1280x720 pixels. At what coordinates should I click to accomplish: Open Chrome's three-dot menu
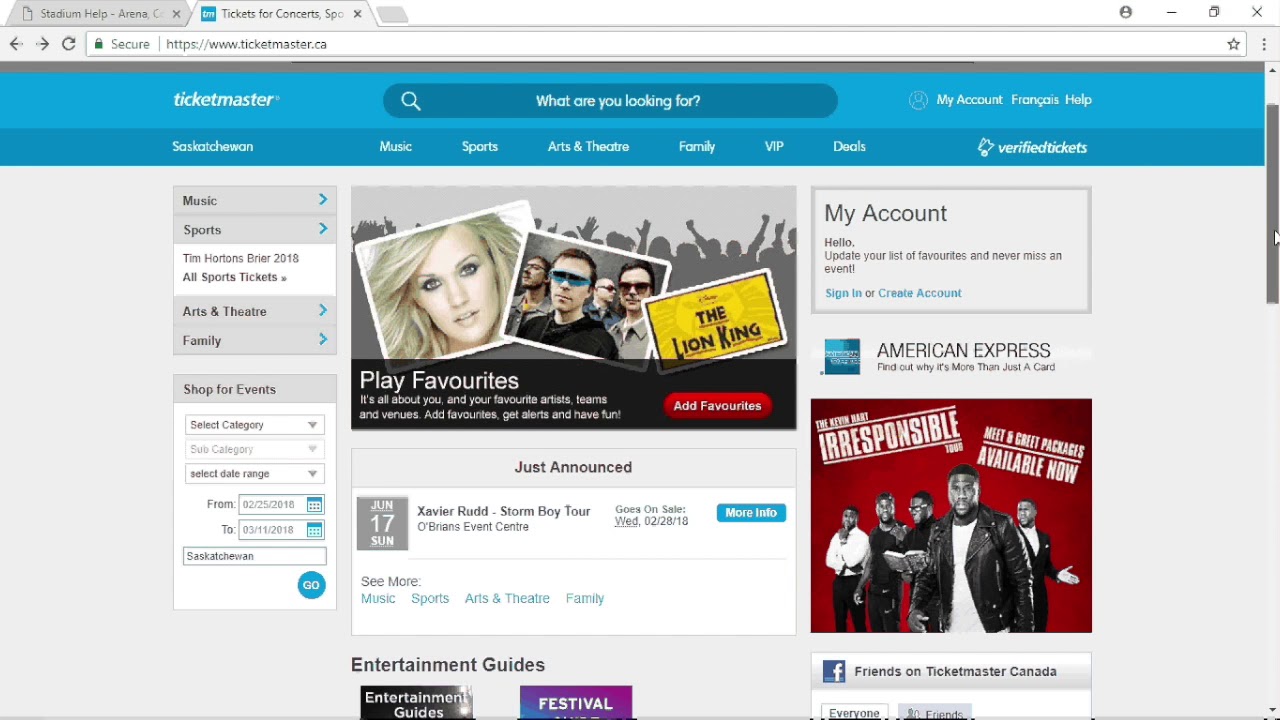1264,44
